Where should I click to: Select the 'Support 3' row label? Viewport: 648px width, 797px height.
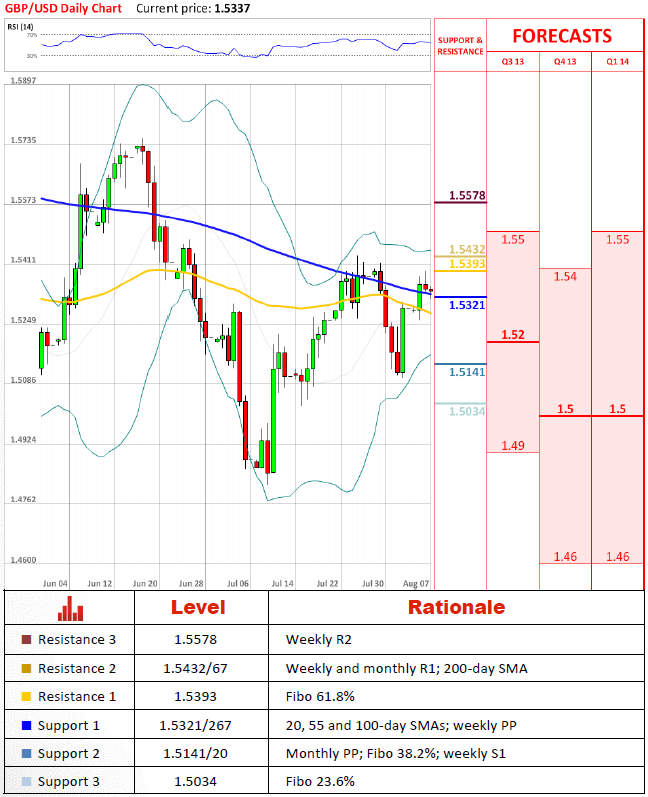[69, 782]
